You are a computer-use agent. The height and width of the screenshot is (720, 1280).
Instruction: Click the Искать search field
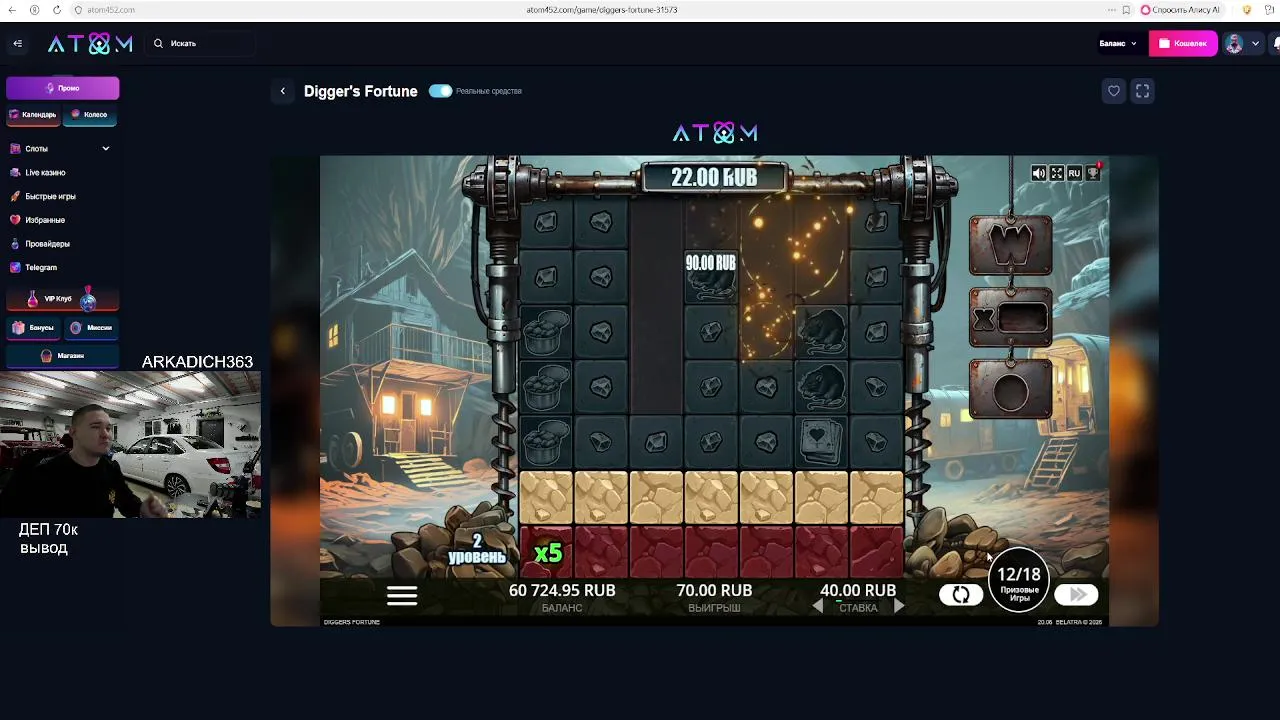point(200,43)
